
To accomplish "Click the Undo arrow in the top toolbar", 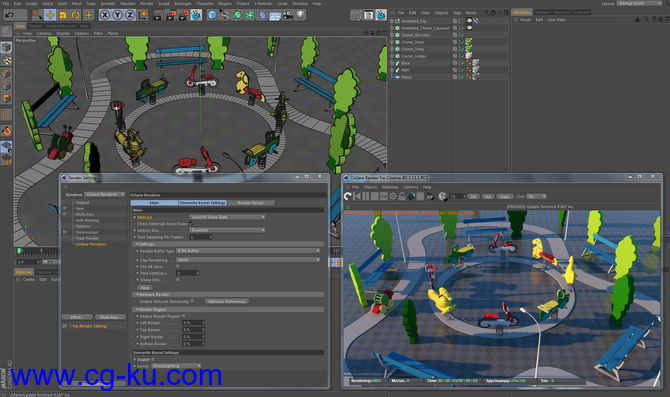I will coord(9,15).
